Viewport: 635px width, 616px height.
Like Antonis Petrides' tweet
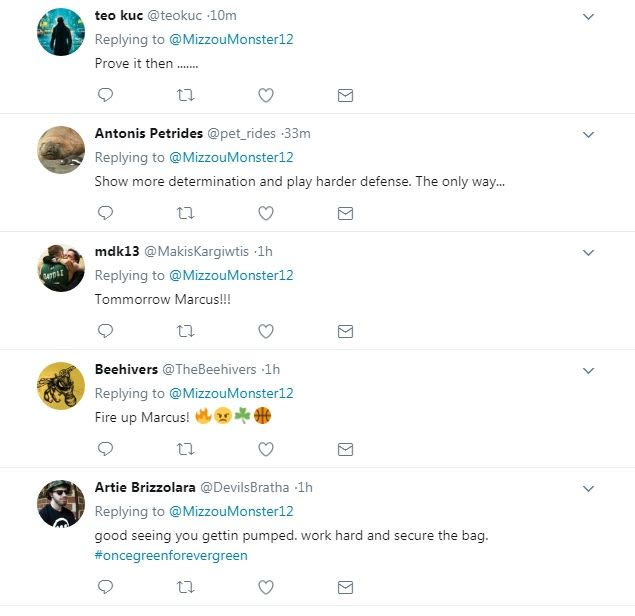click(x=266, y=213)
